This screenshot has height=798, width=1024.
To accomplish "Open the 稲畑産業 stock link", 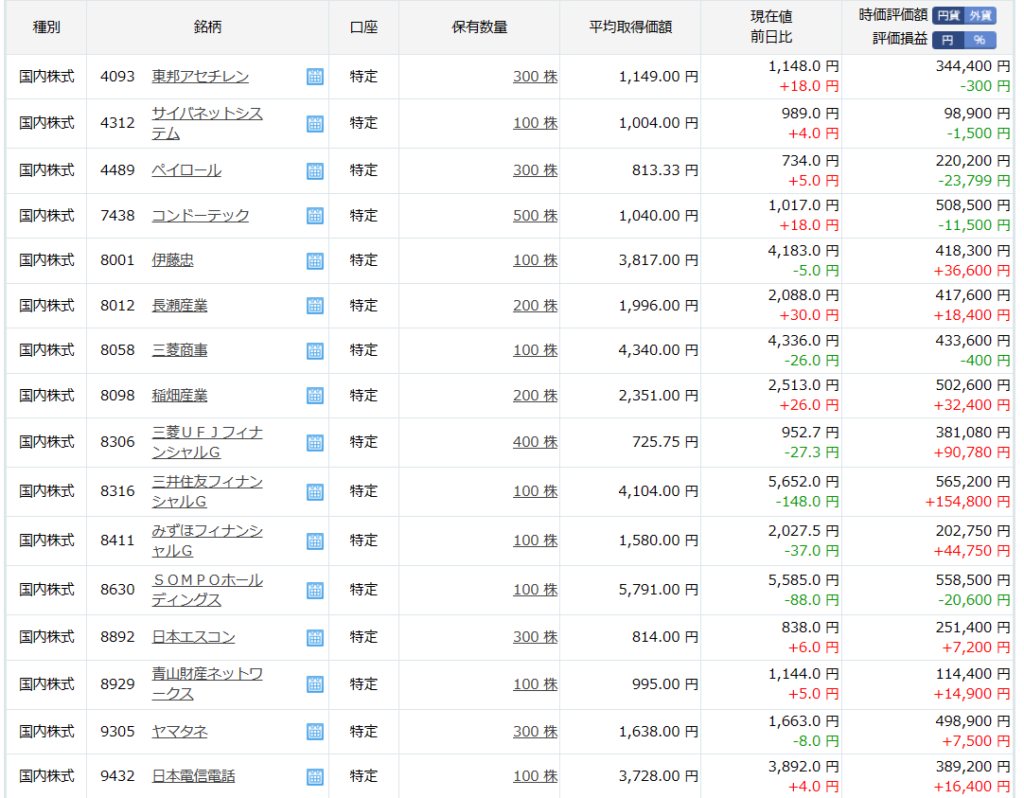I will (180, 396).
